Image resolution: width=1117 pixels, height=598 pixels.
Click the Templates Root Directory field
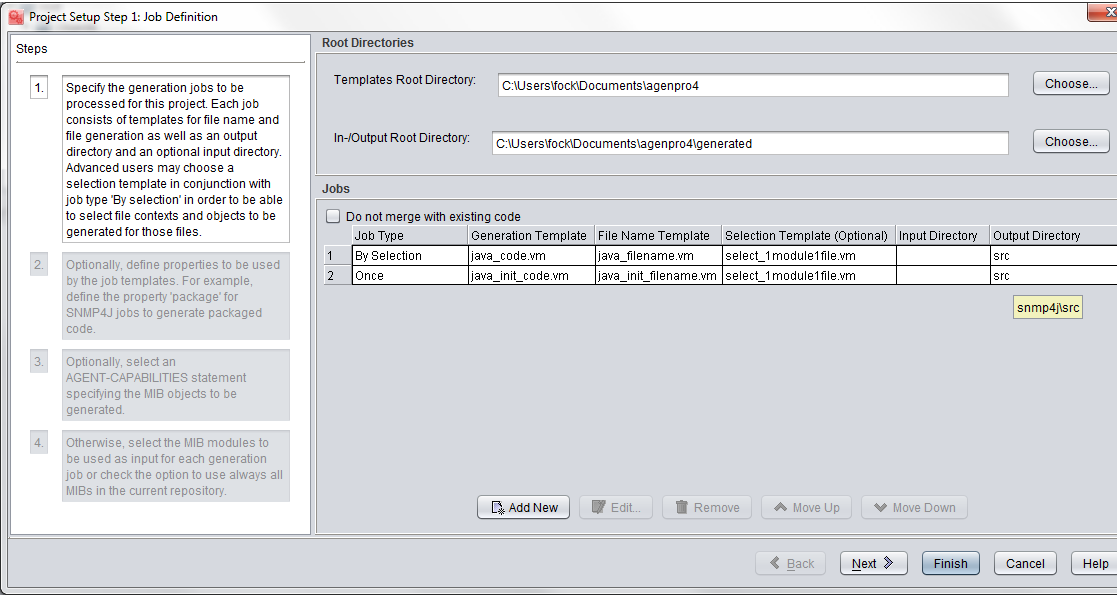753,86
